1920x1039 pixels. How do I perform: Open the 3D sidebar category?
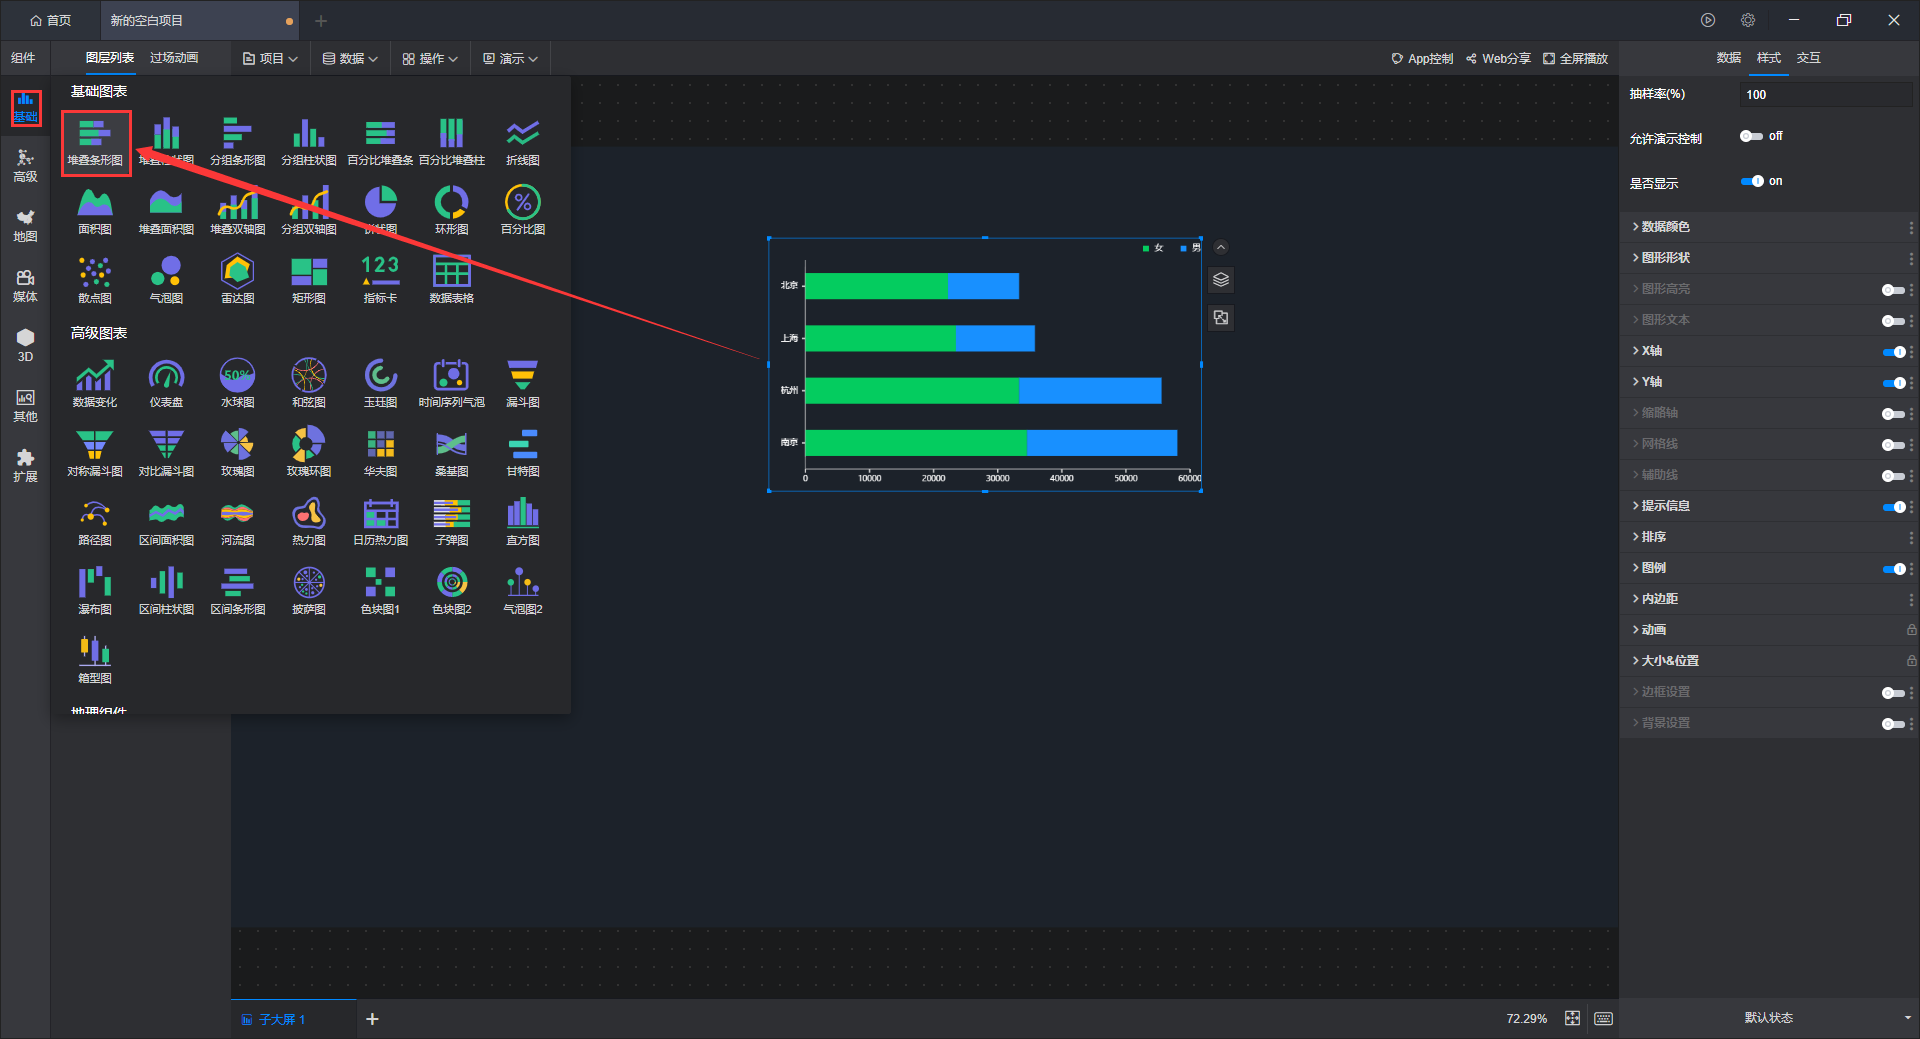(x=25, y=346)
